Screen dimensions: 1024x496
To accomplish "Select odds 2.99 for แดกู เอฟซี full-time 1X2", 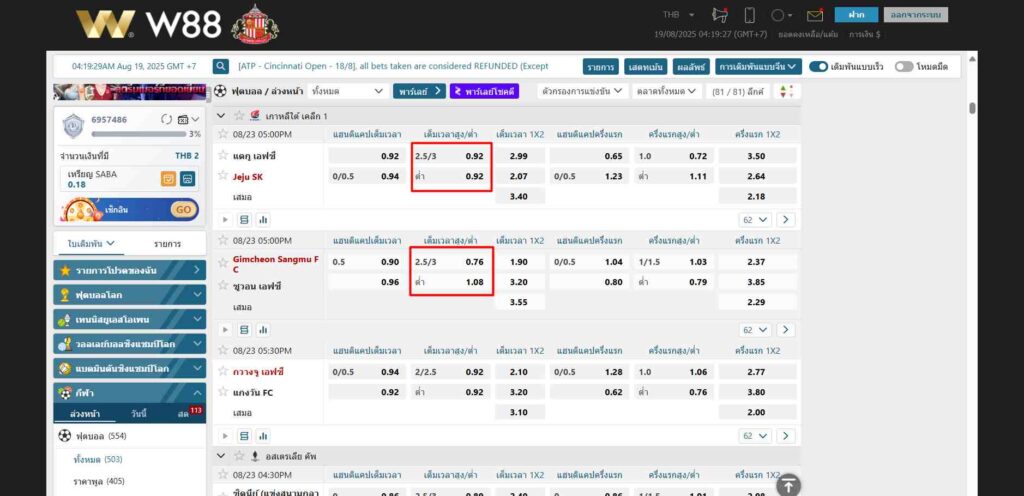I will 520,156.
